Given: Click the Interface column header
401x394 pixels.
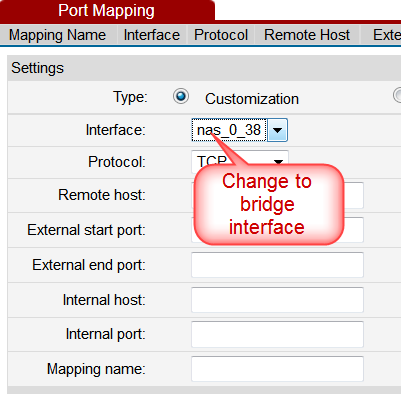Looking at the screenshot, I should (152, 35).
